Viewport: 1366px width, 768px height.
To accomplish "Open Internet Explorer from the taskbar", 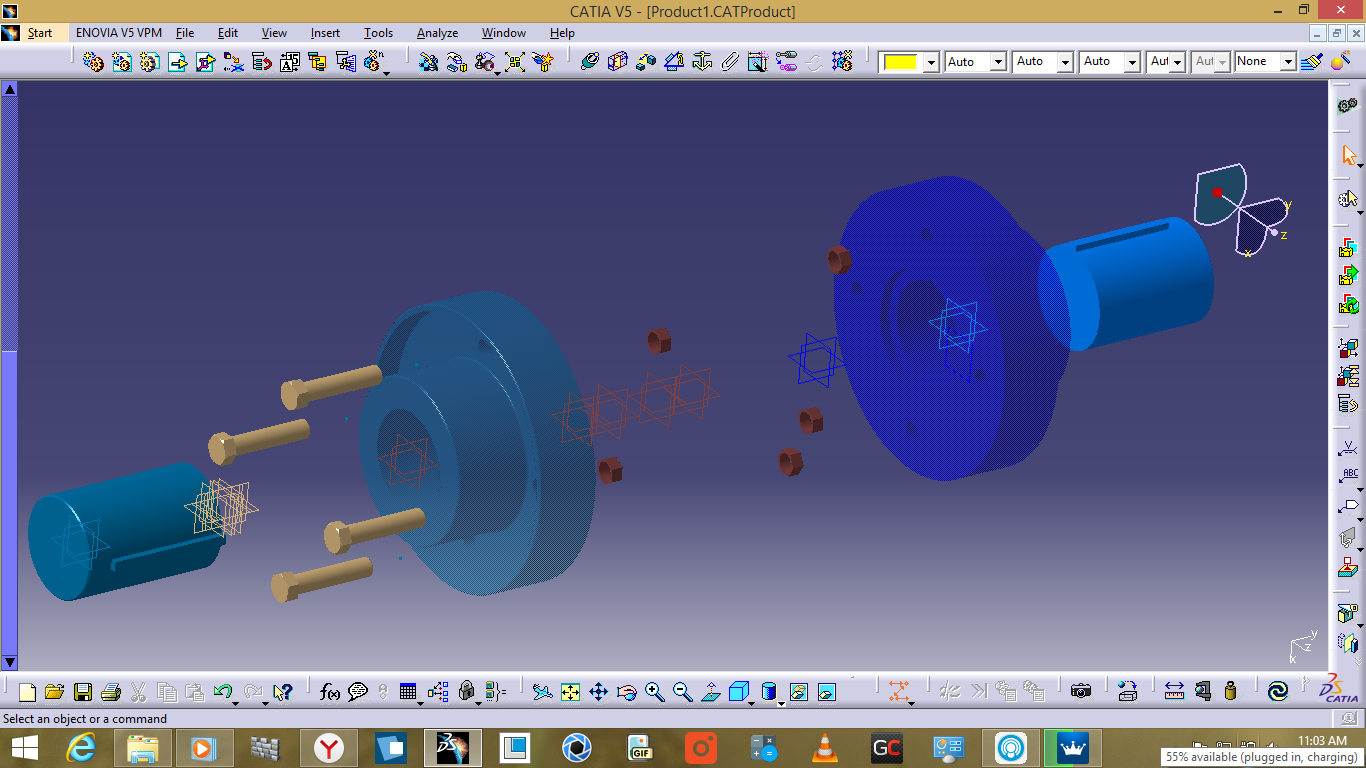I will coord(80,747).
